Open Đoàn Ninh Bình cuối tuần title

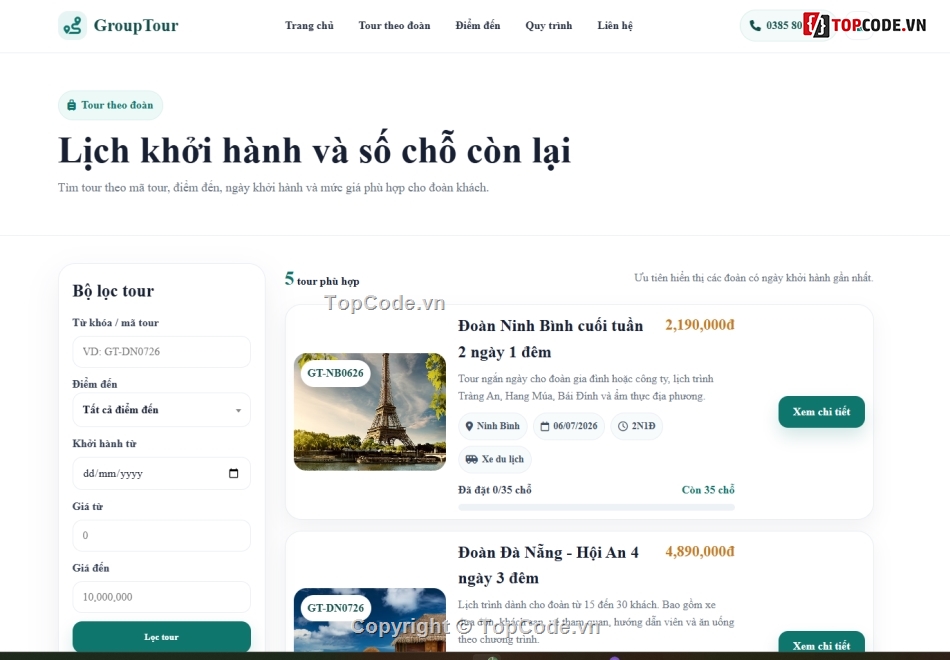[550, 339]
